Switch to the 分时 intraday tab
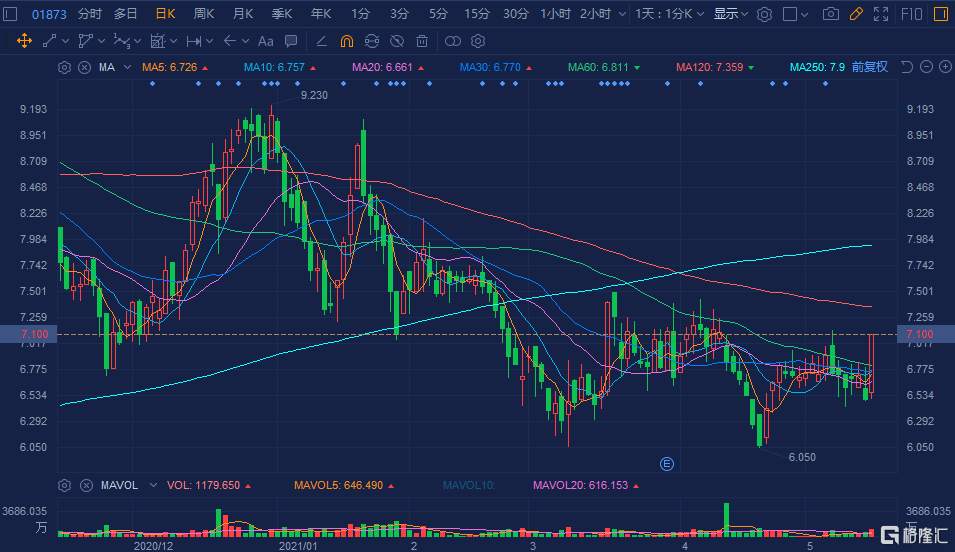The width and height of the screenshot is (955, 552). coord(90,14)
